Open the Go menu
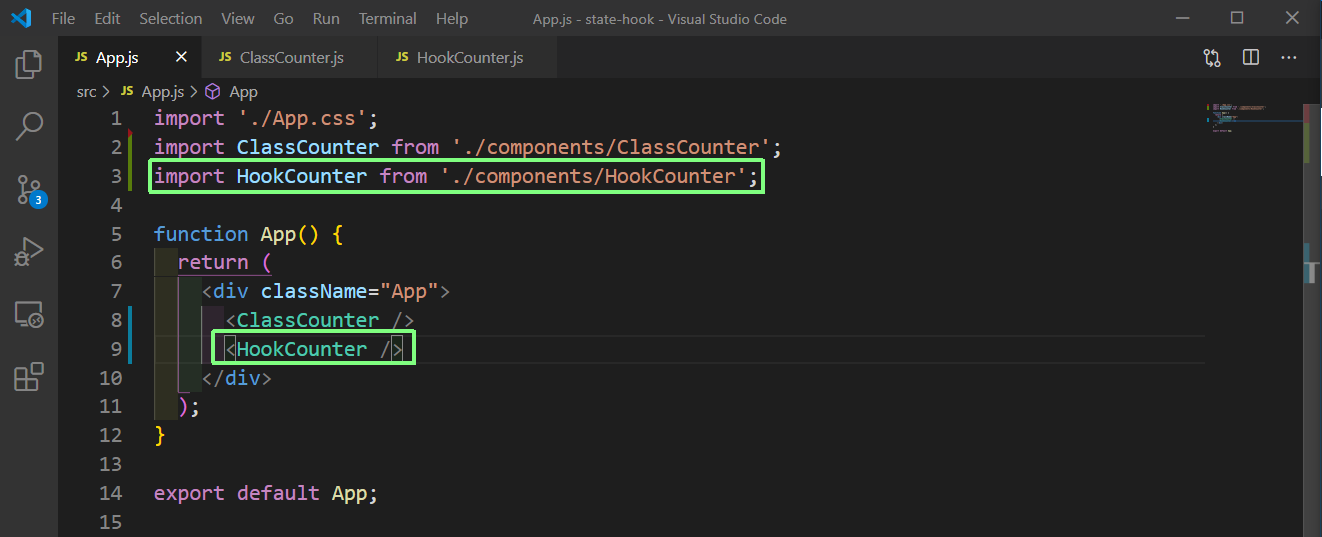 click(x=284, y=19)
